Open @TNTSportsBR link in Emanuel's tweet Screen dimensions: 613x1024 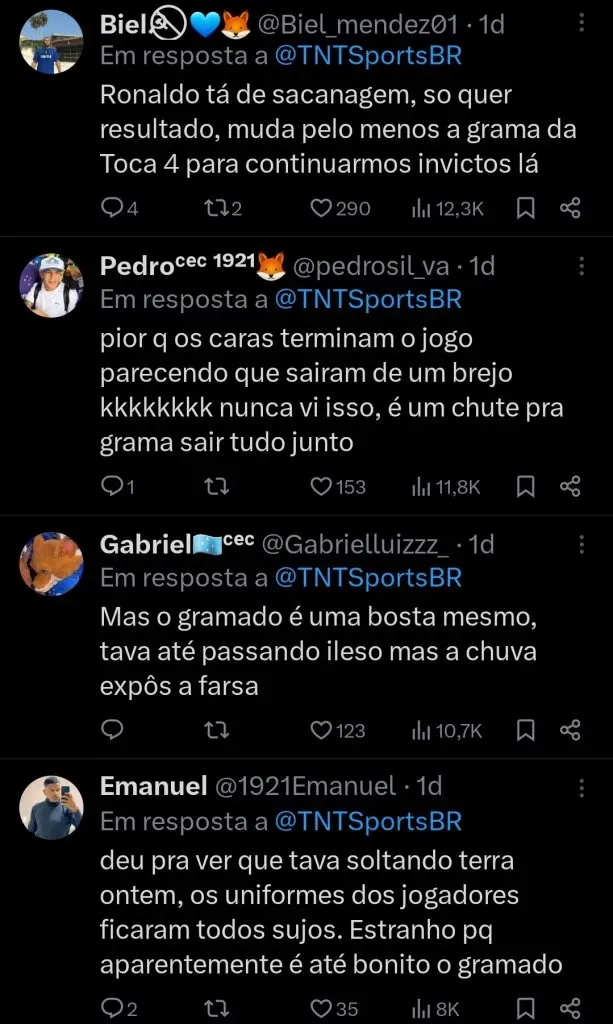tap(368, 822)
